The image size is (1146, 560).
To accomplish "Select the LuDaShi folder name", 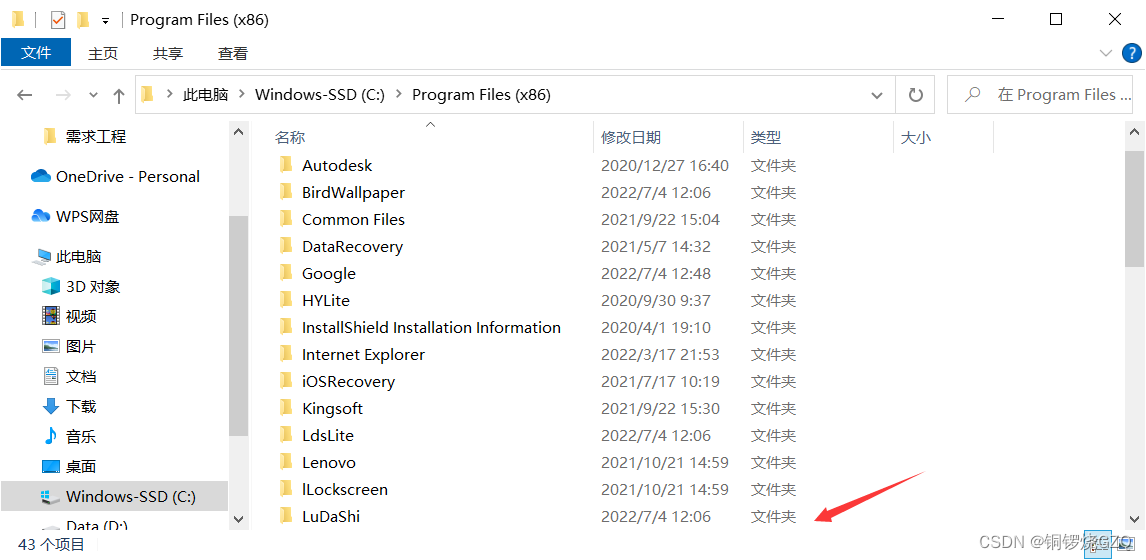I will coord(330,516).
